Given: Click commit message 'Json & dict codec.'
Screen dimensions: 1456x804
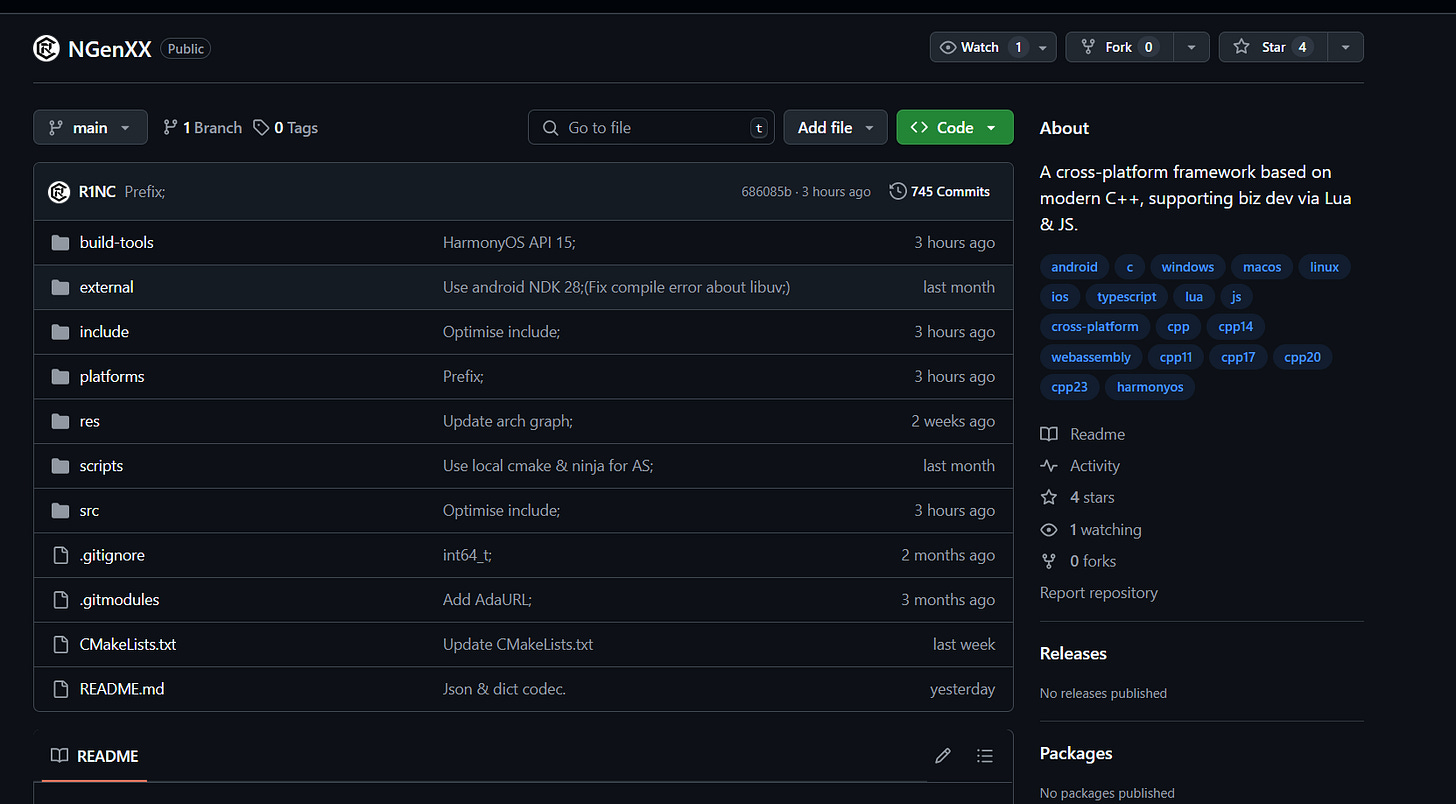Looking at the screenshot, I should (504, 689).
